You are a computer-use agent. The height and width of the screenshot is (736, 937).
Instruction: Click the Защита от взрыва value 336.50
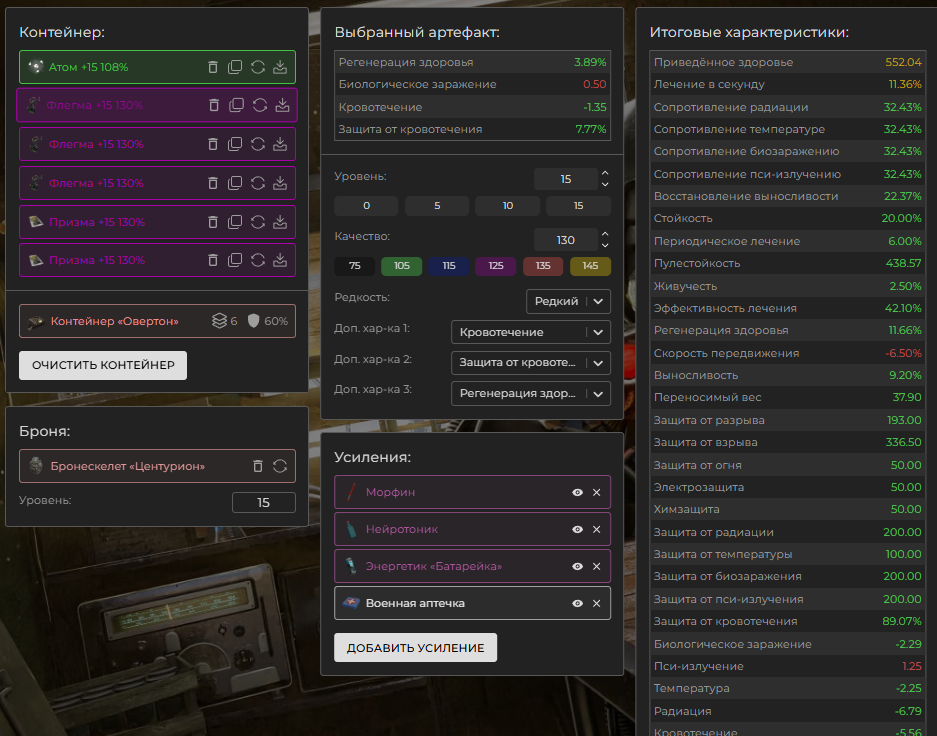pyautogui.click(x=903, y=442)
